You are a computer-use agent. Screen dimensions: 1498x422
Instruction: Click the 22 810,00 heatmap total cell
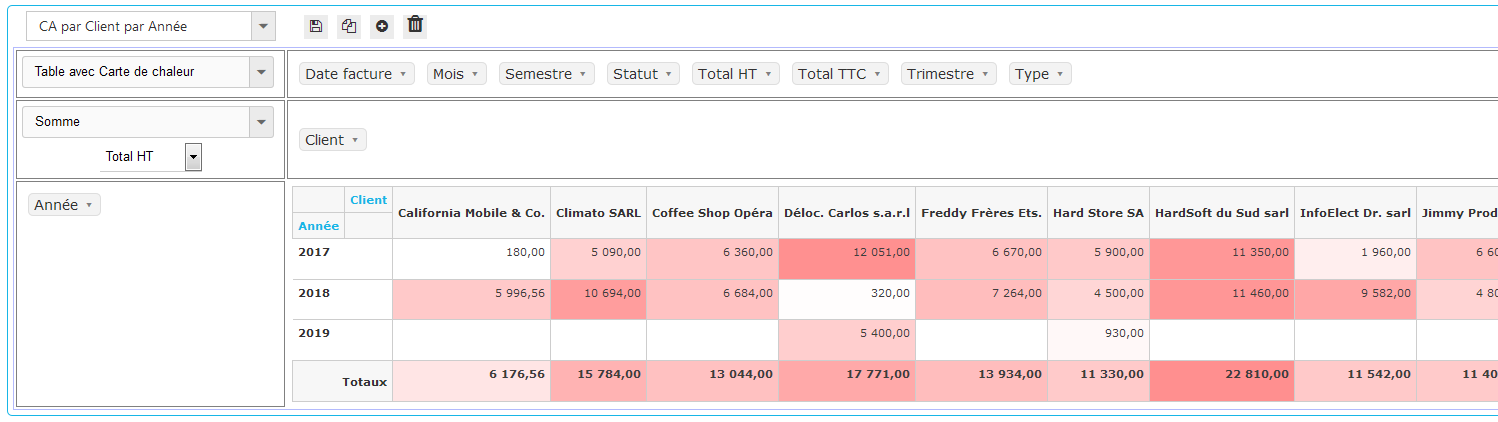coord(1221,374)
